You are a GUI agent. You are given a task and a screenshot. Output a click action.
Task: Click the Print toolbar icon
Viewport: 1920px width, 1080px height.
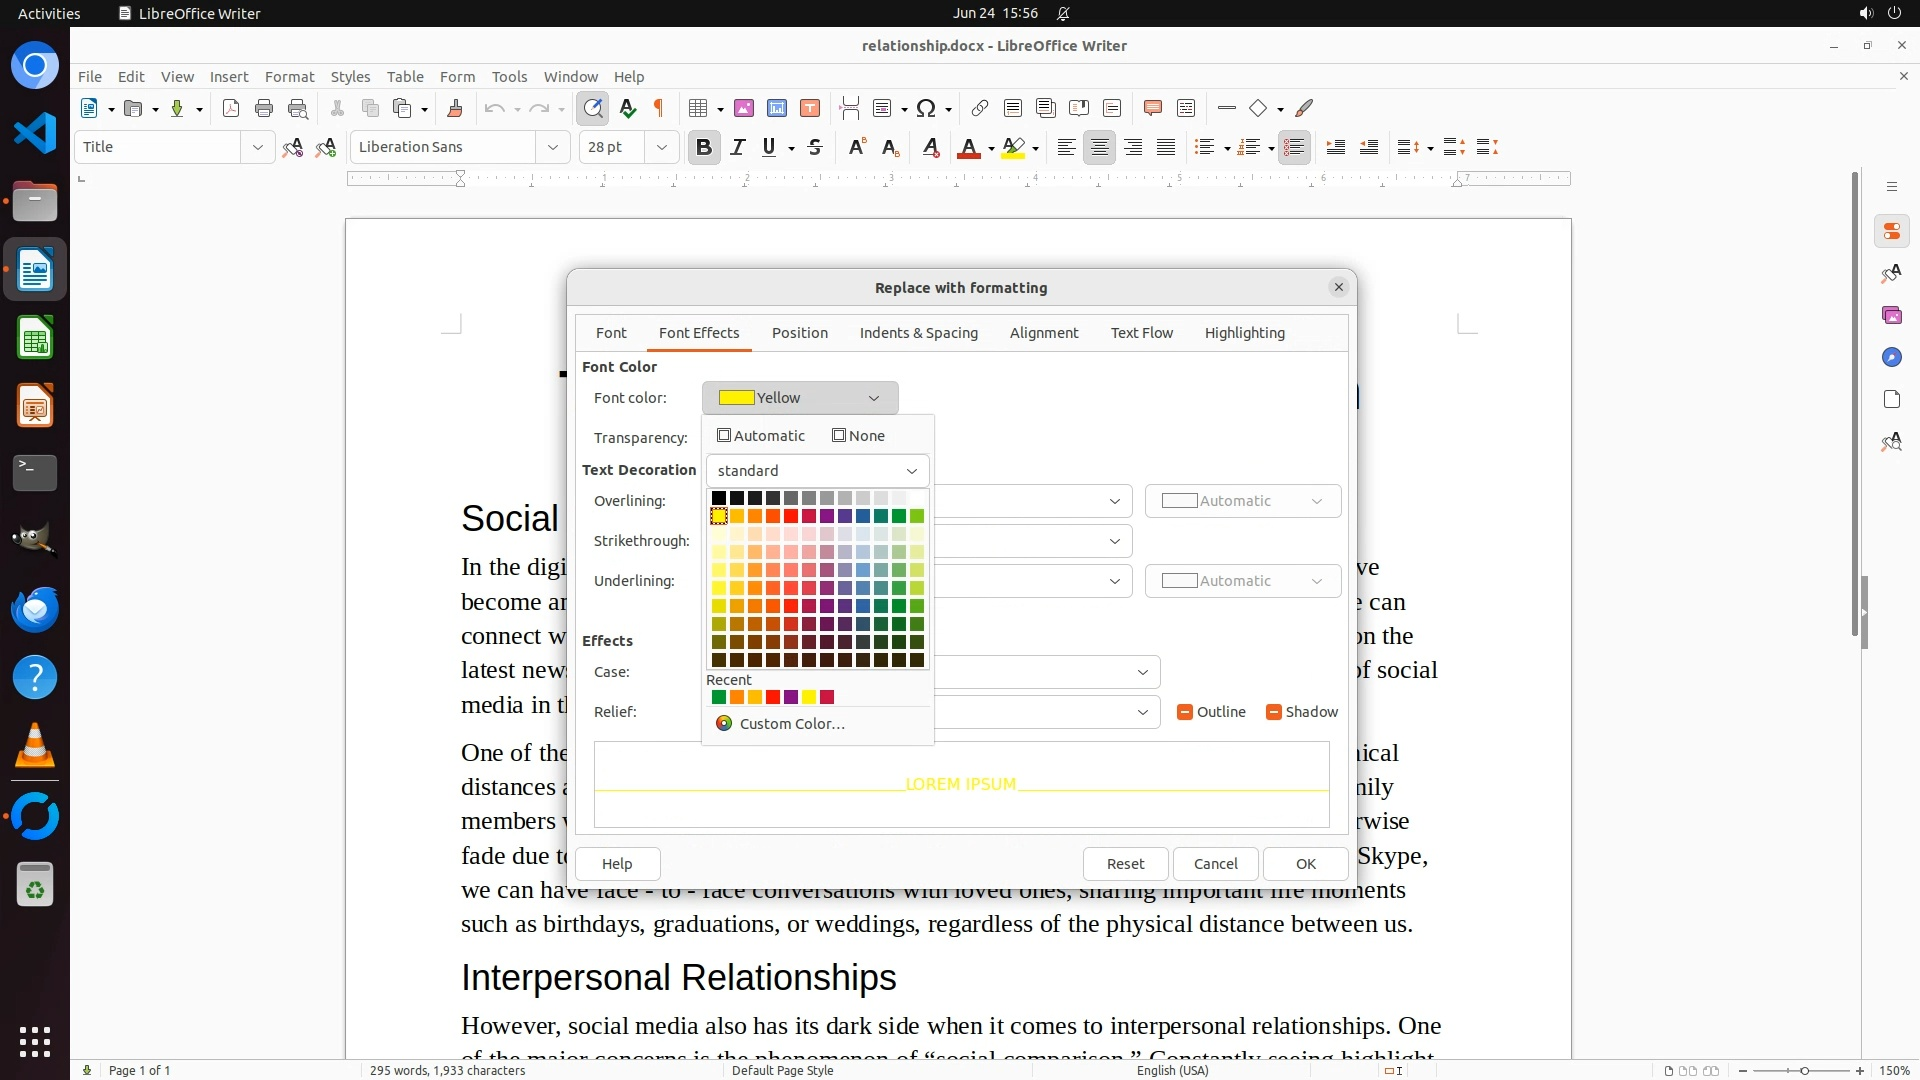click(x=264, y=108)
